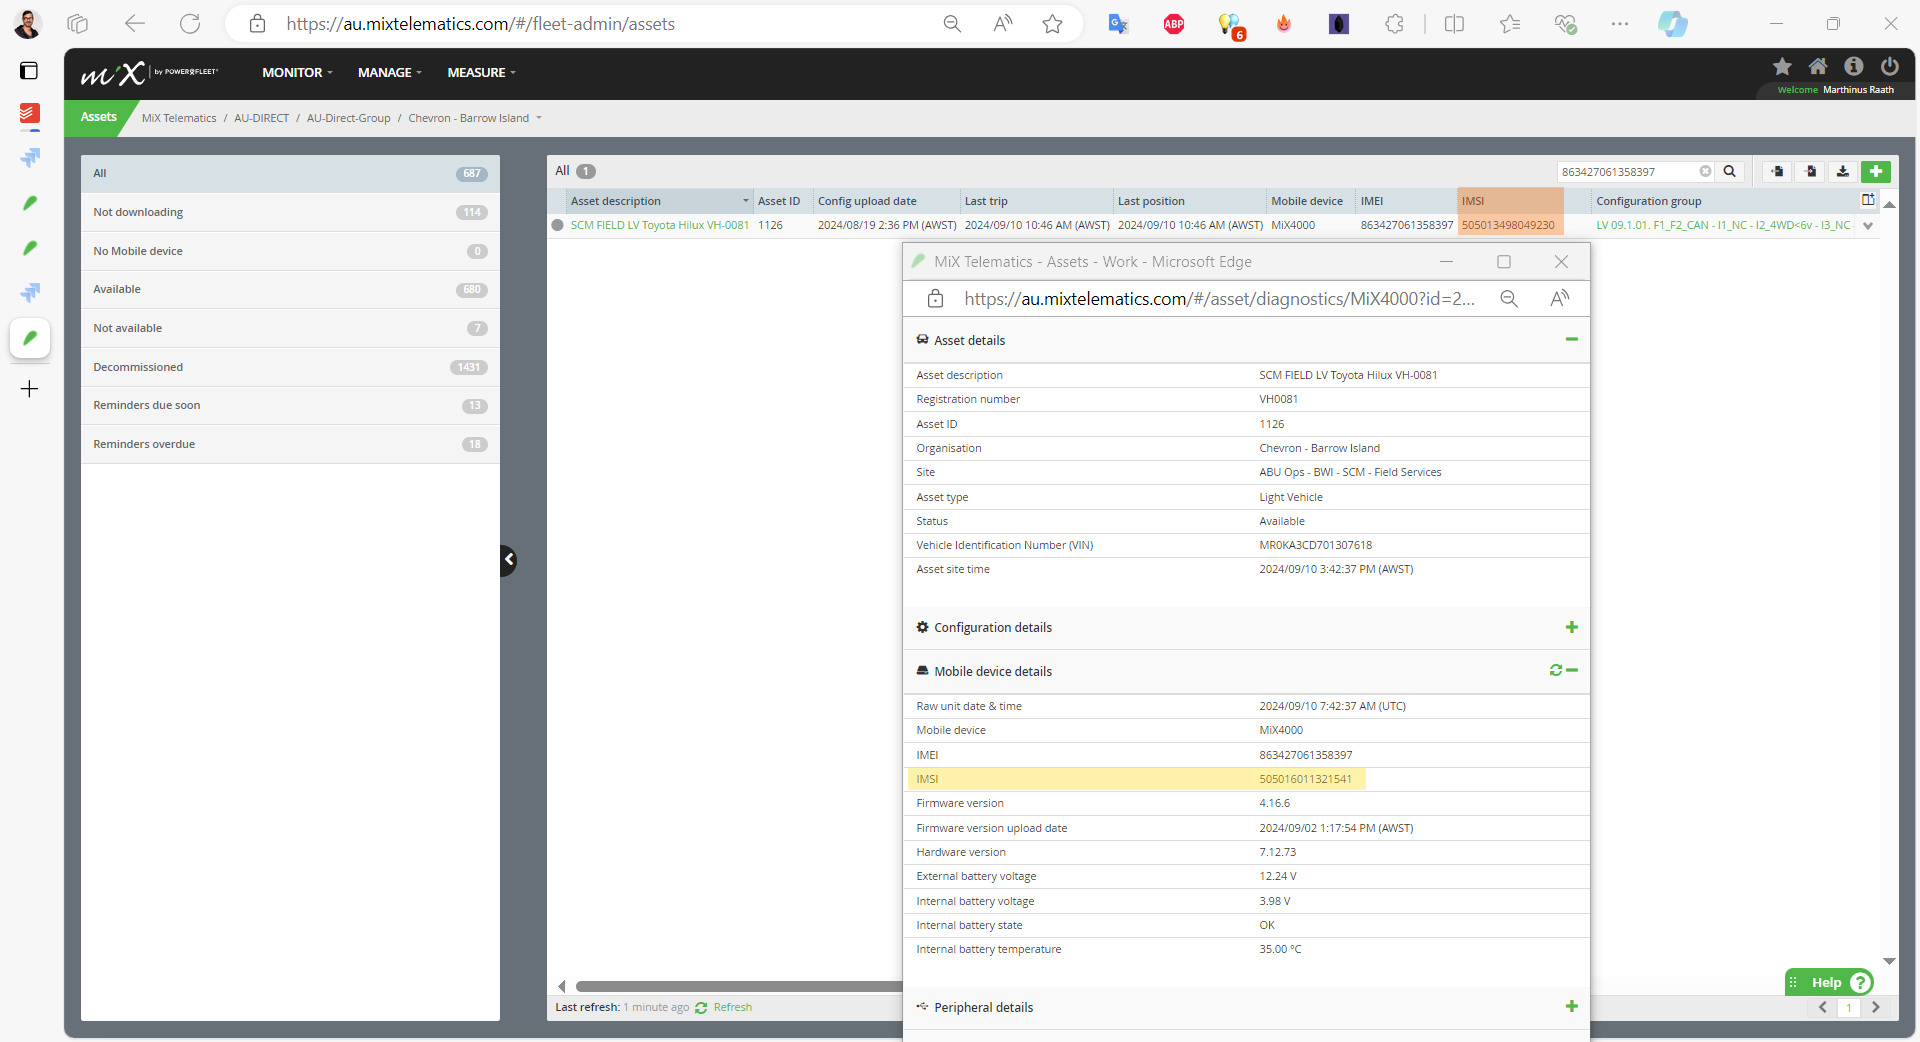Collapse the left filter panel arrow

(x=509, y=560)
